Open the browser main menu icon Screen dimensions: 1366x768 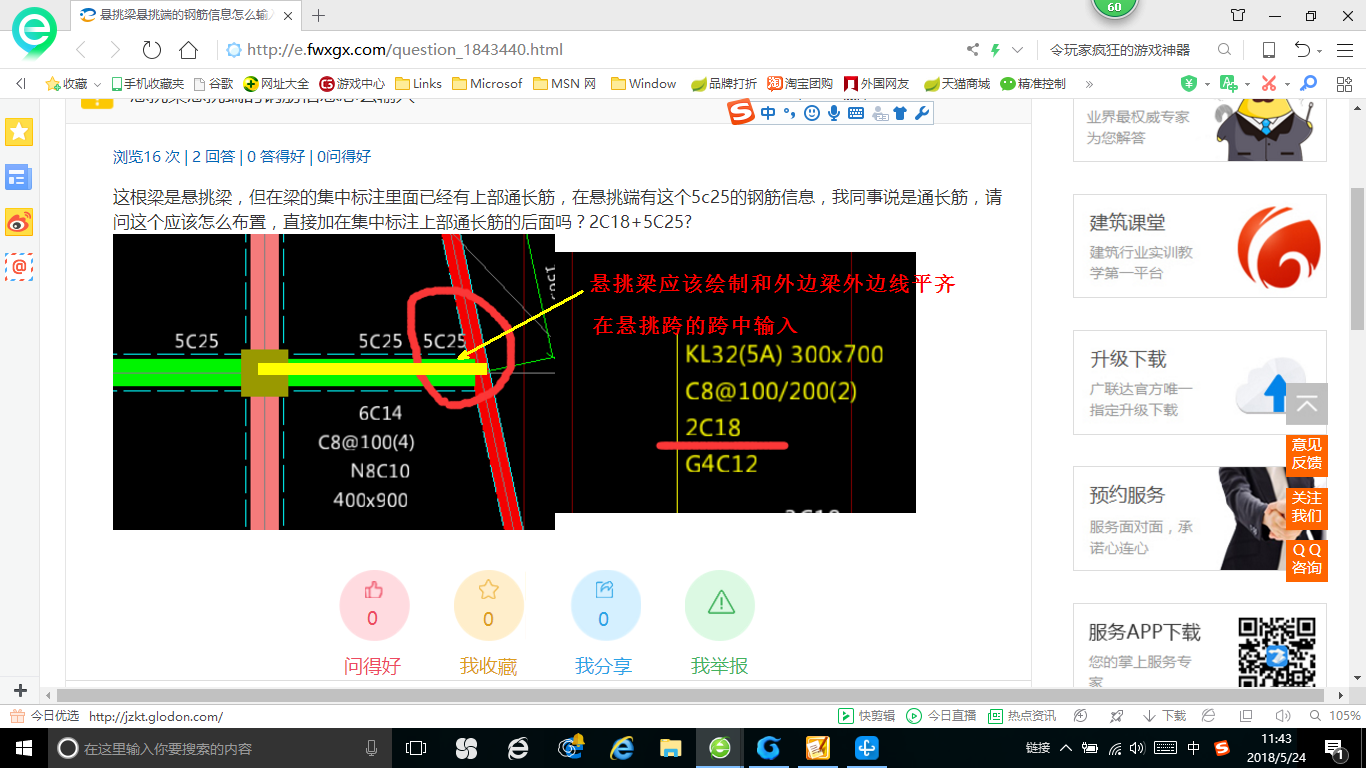tap(1343, 50)
